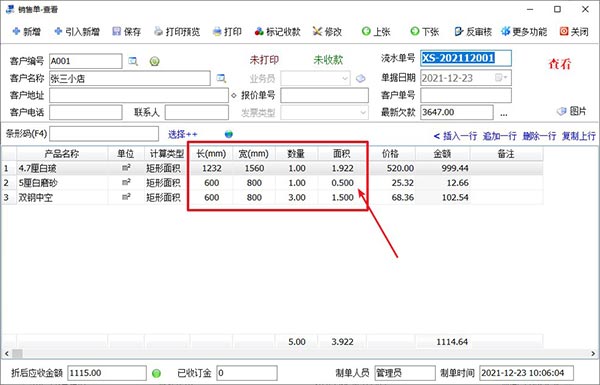Click the 流水单号 field XS-202112001
The height and width of the screenshot is (385, 600).
click(466, 58)
